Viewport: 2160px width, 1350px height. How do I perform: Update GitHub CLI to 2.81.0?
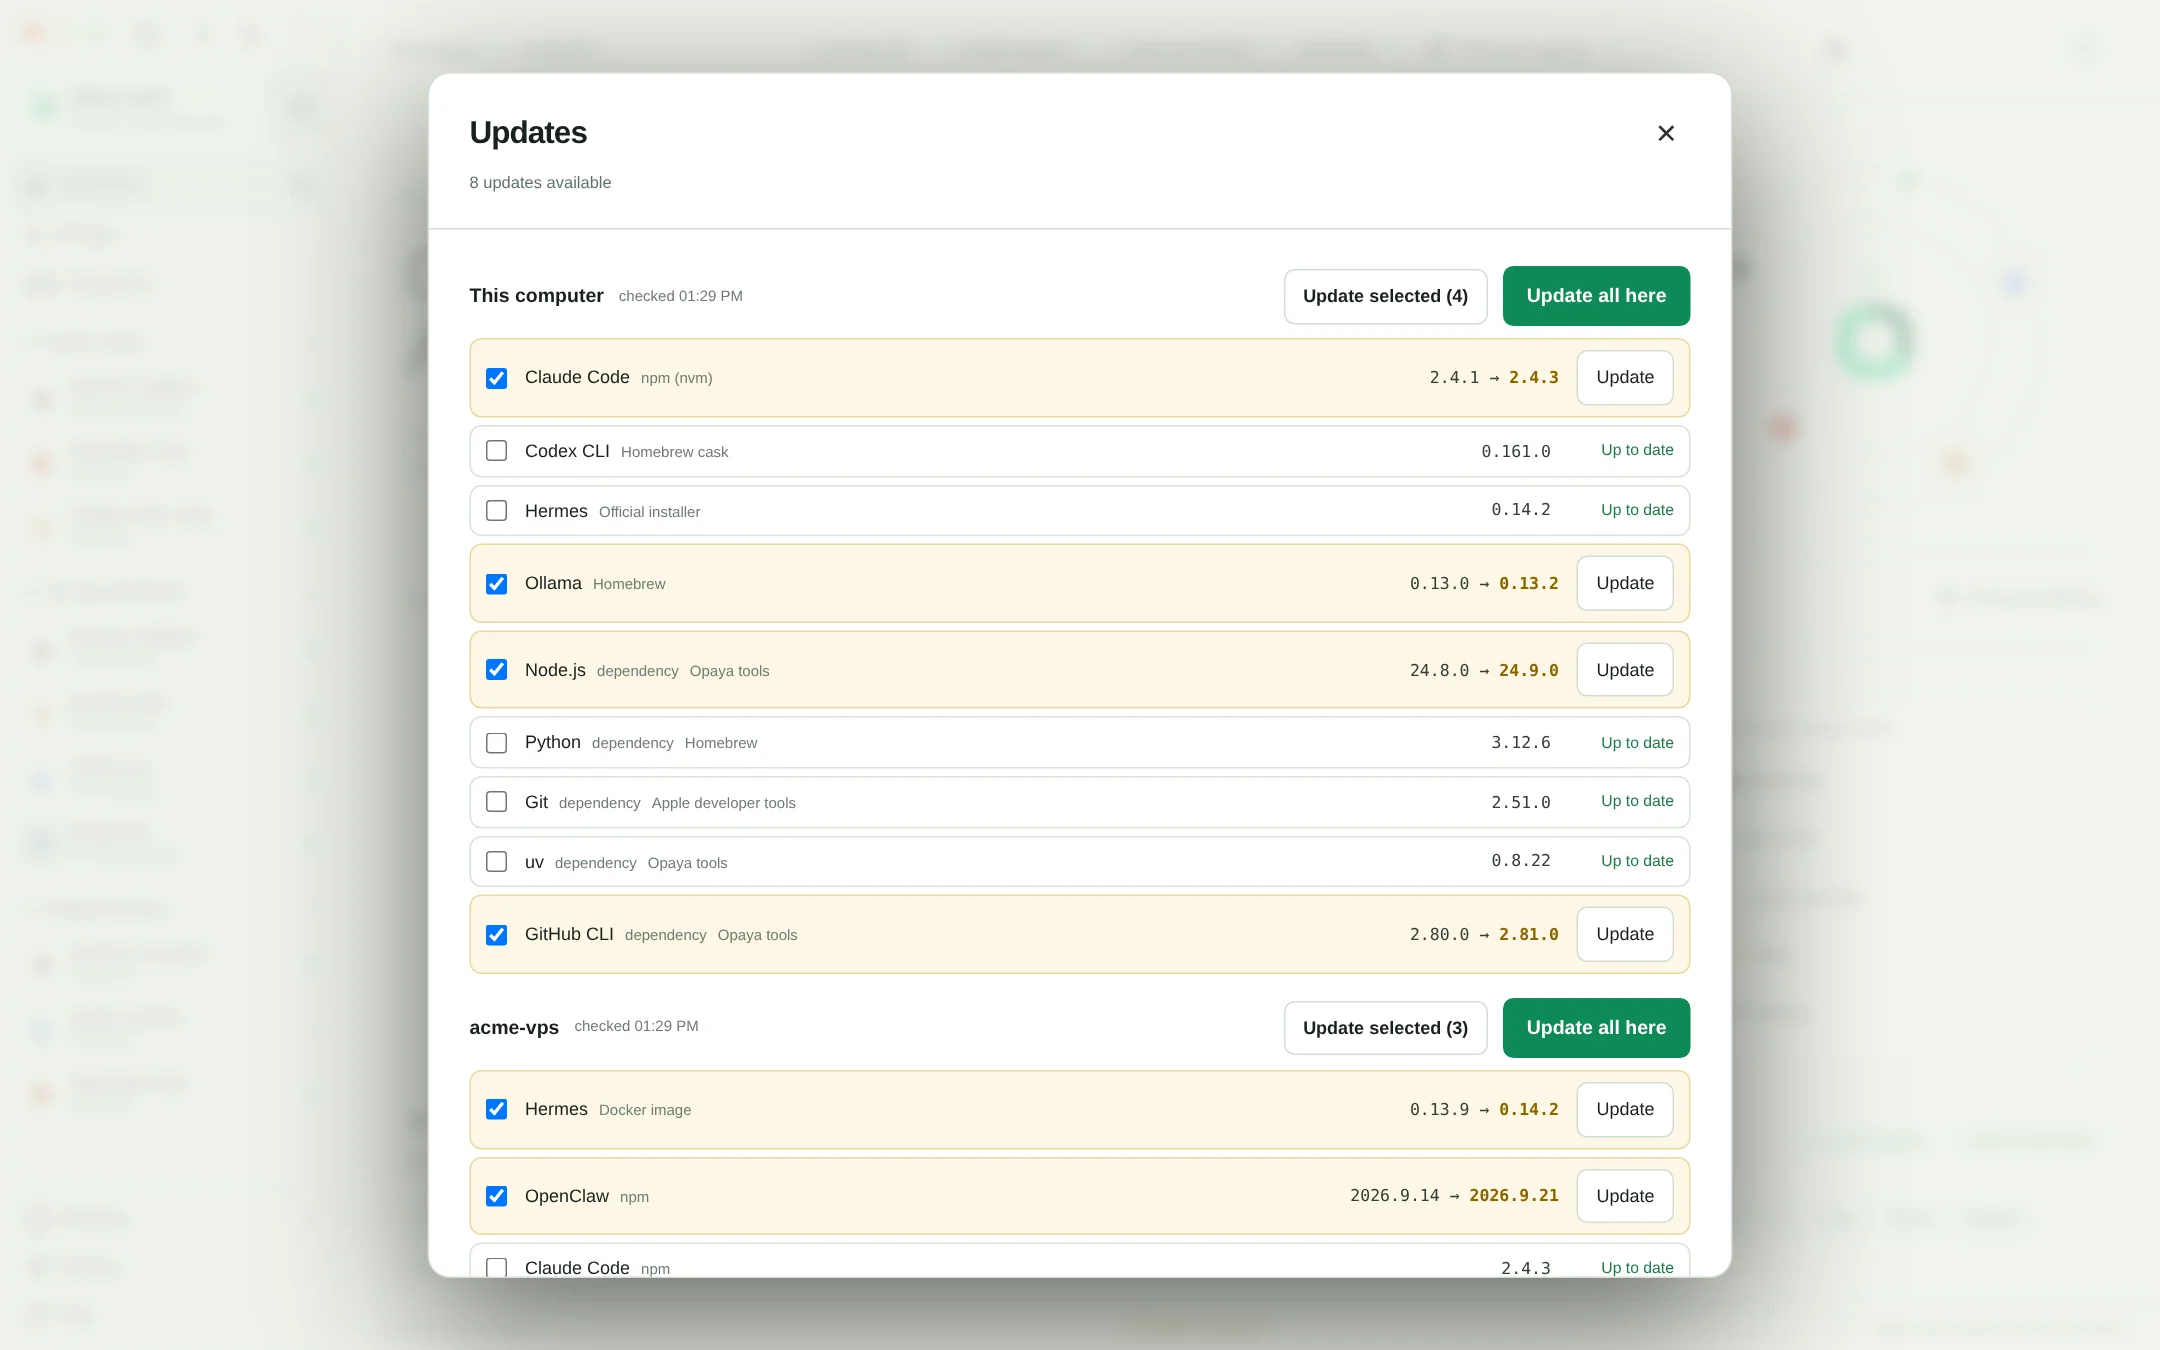[1625, 935]
